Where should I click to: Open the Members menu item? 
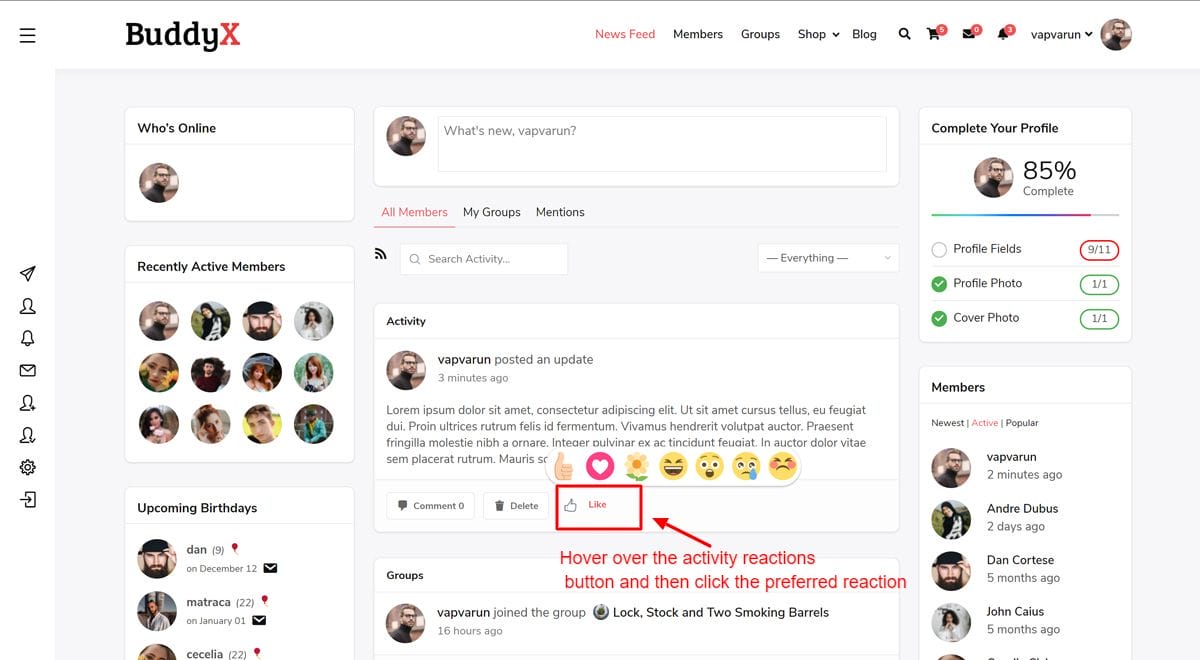[697, 34]
